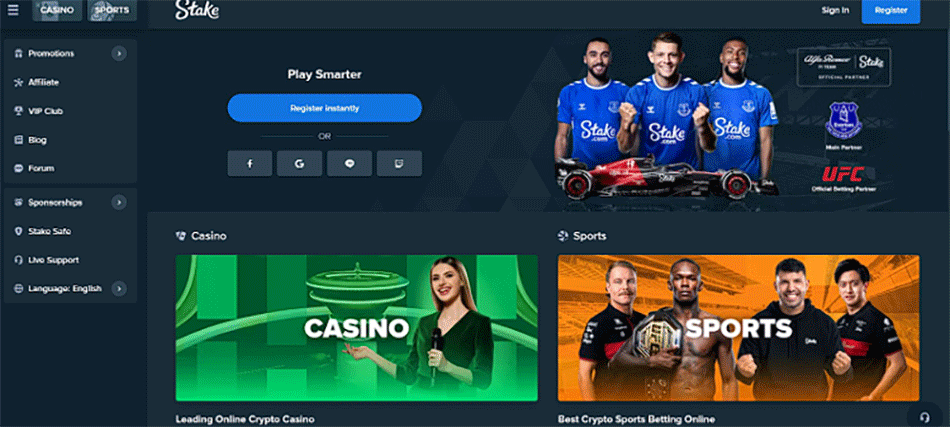
Task: Sign up with the Facebook icon
Action: click(250, 164)
